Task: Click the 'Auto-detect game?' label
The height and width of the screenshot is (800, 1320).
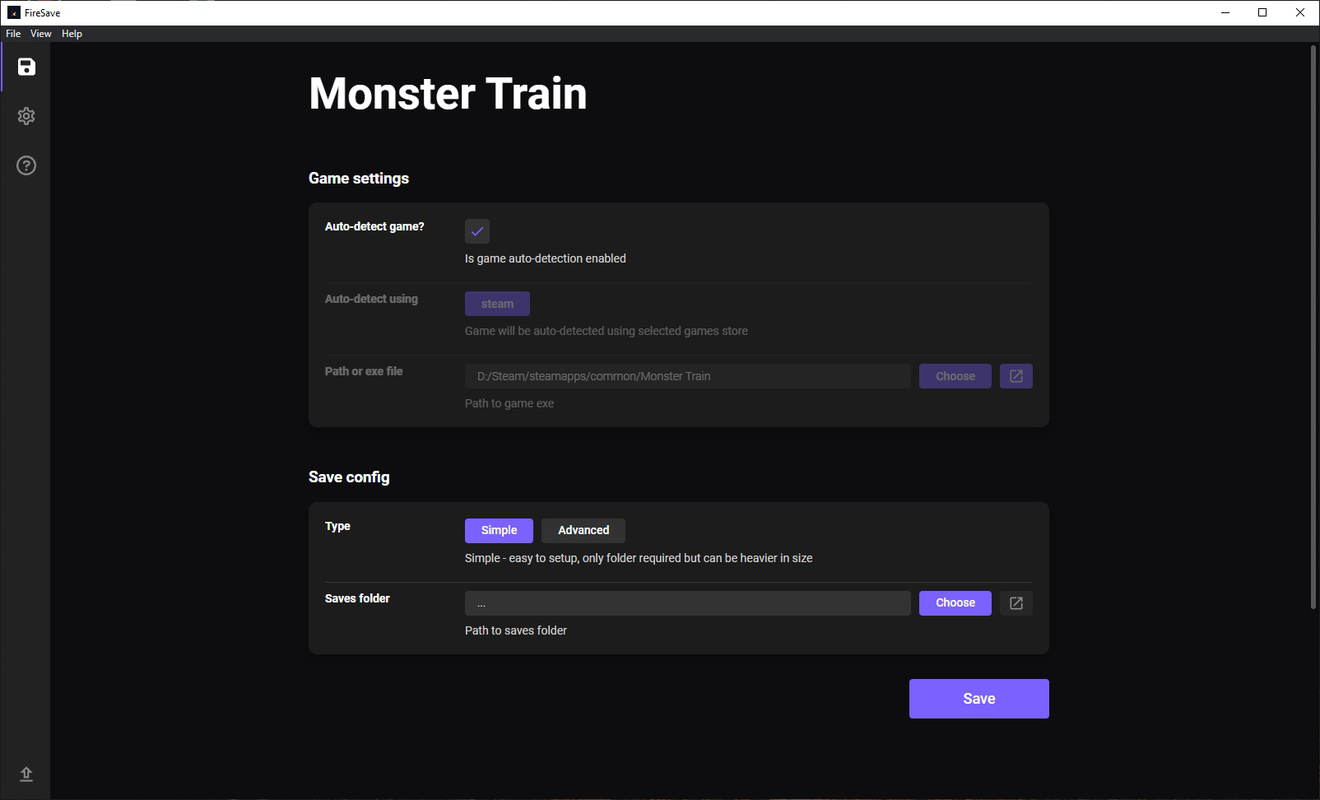Action: point(375,227)
